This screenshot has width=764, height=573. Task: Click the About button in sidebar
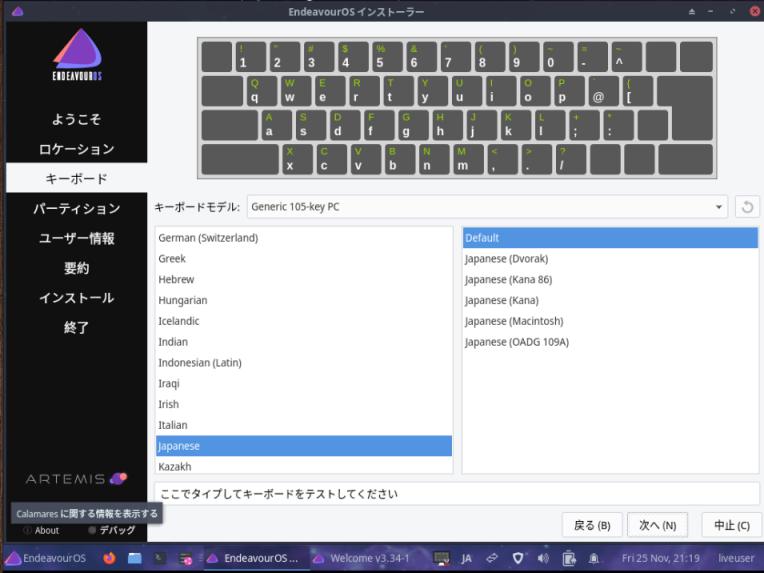[x=41, y=530]
